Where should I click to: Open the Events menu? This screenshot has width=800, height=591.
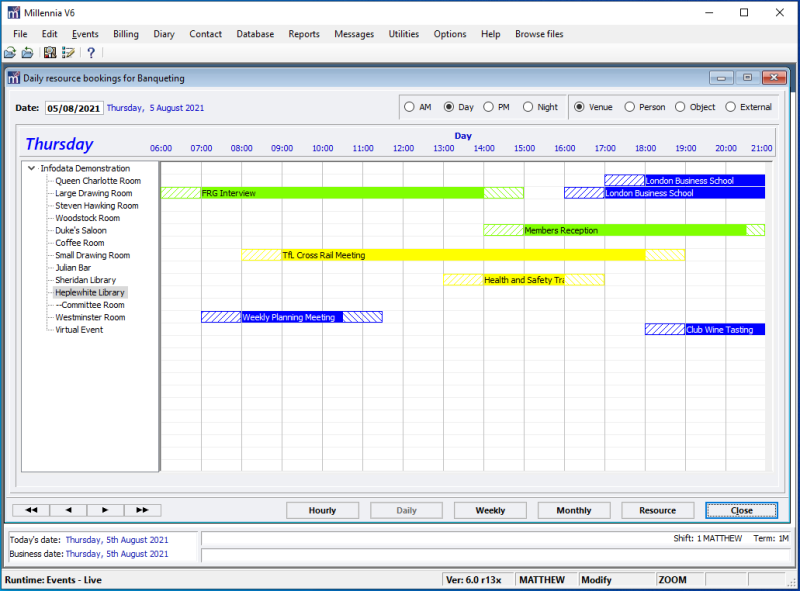pyautogui.click(x=85, y=34)
